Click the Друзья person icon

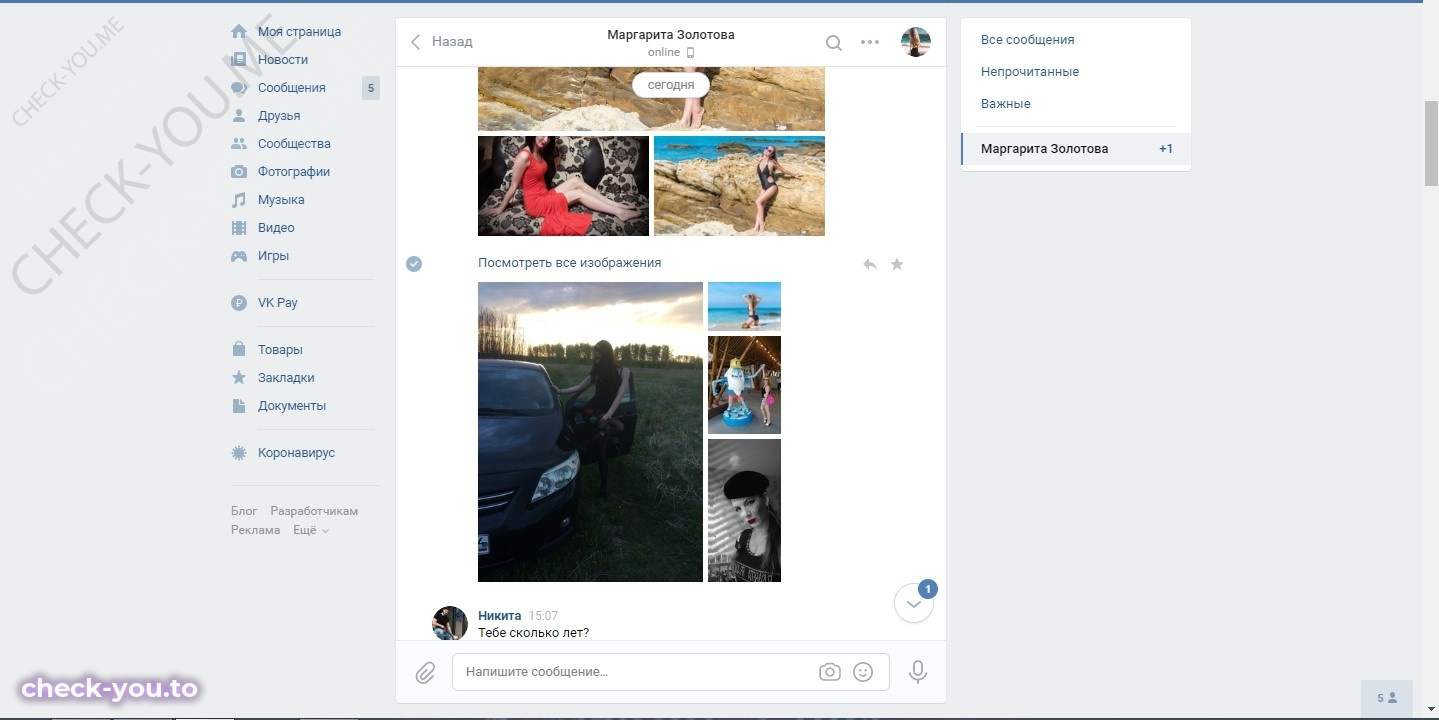239,116
